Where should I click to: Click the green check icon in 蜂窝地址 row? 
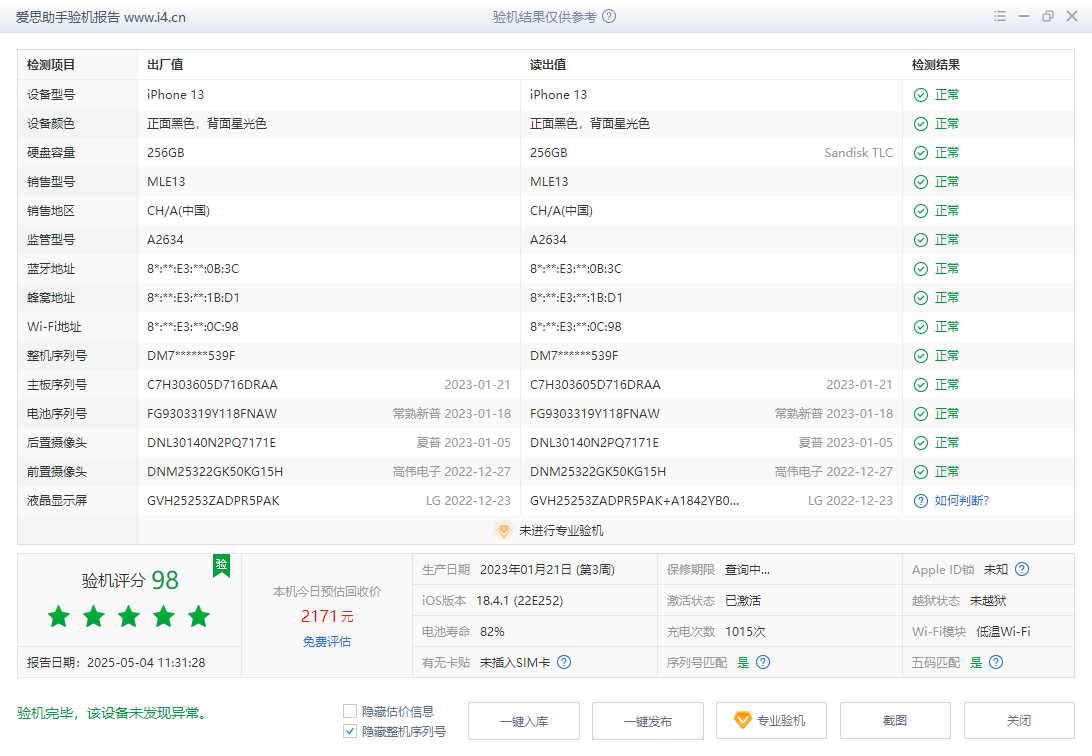pyautogui.click(x=921, y=298)
